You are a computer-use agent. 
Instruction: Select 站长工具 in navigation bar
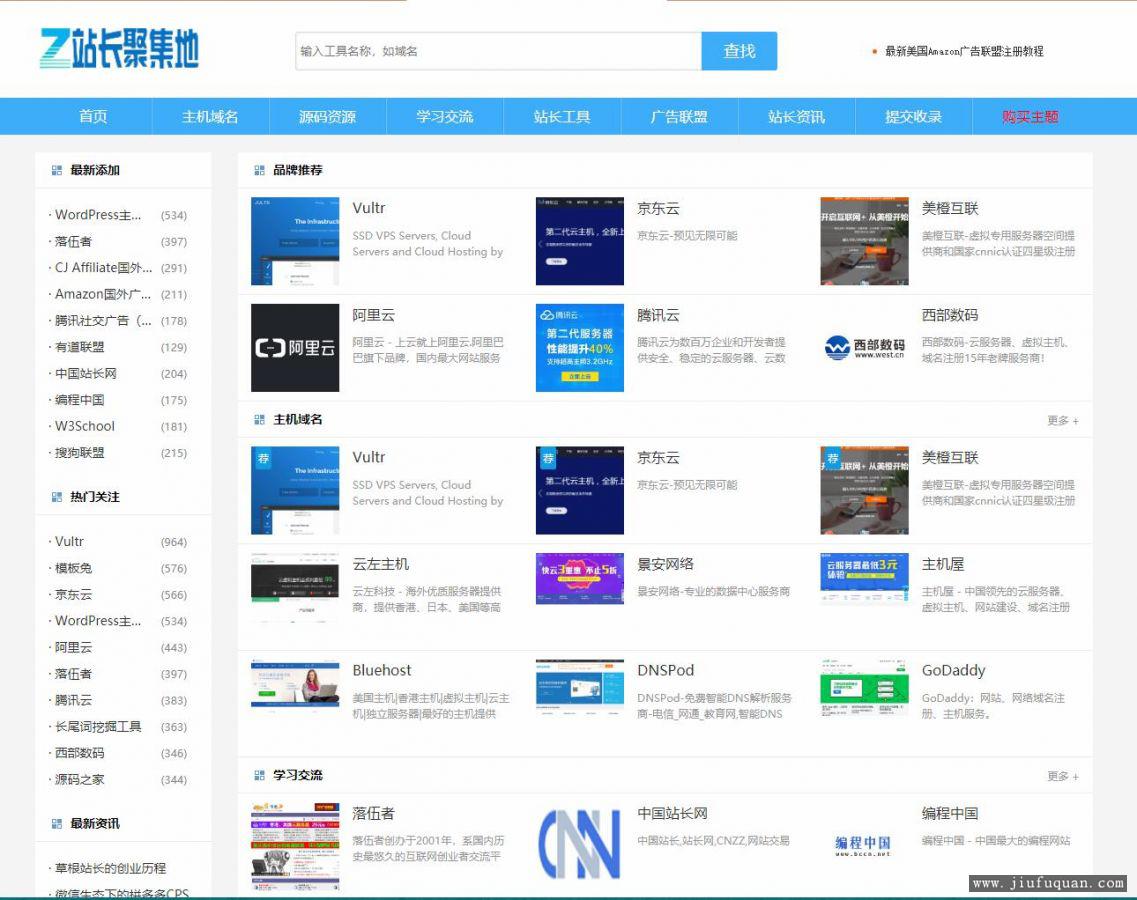click(x=562, y=117)
